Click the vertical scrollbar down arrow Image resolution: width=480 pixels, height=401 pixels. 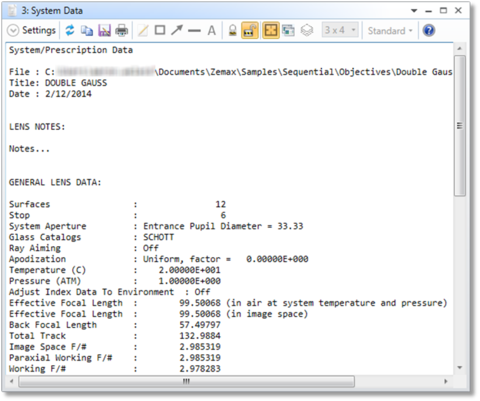[460, 368]
